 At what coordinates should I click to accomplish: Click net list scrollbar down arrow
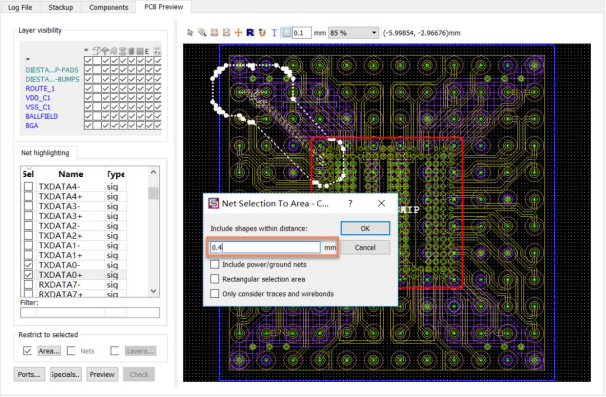(x=153, y=291)
